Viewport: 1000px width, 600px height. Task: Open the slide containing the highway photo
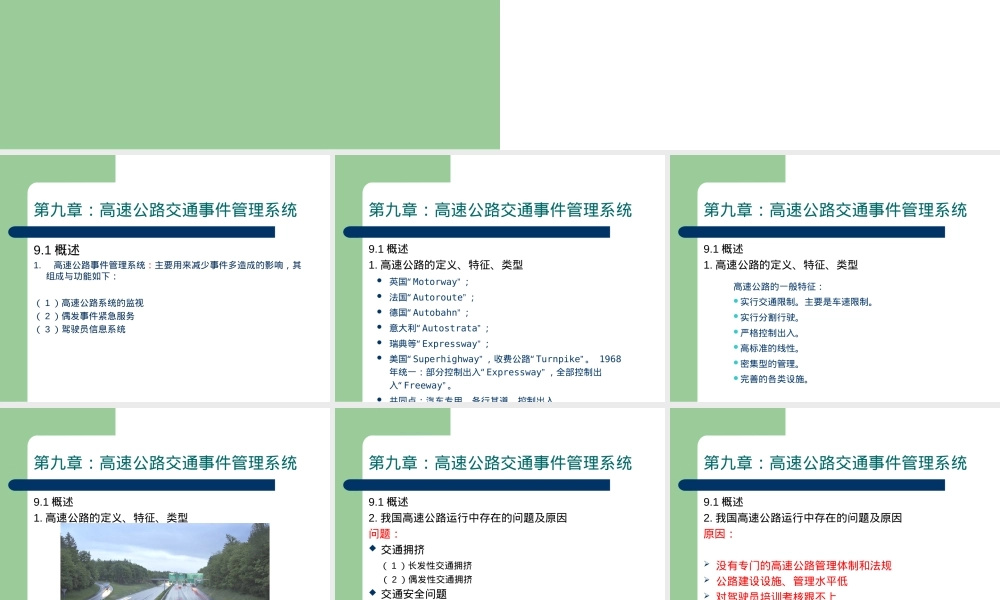click(165, 504)
